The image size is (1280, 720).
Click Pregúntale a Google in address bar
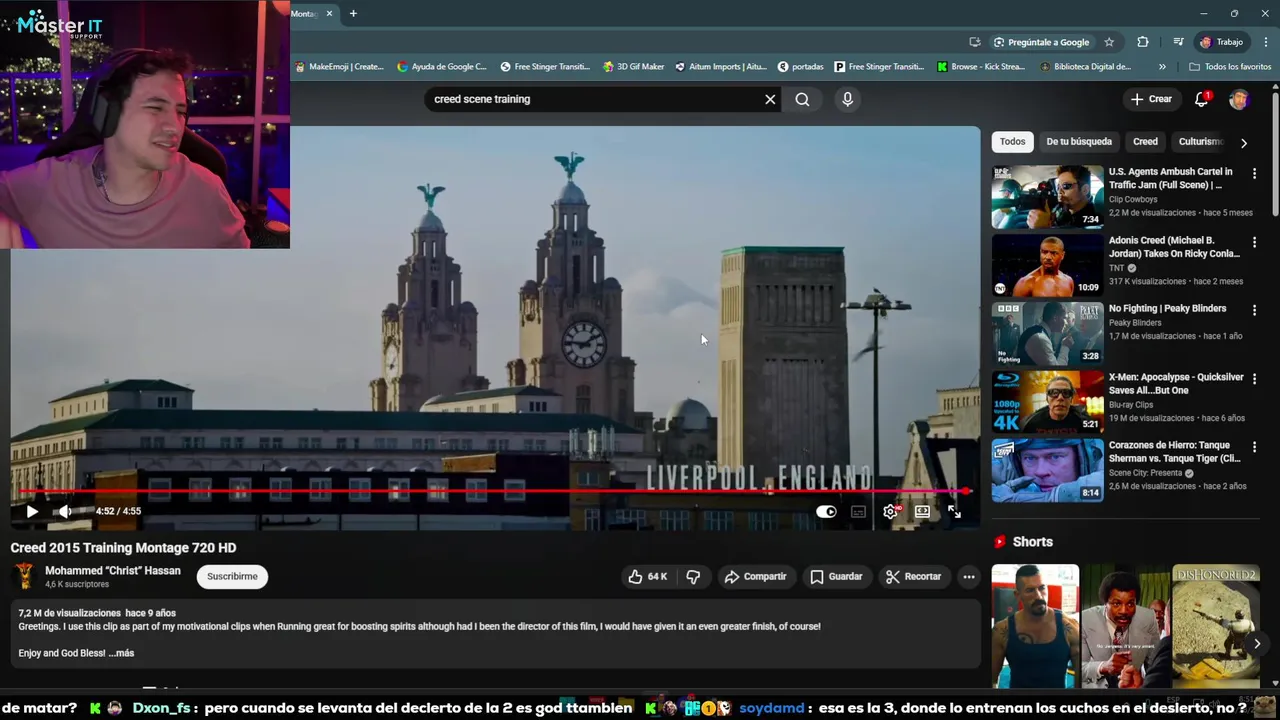pos(1041,42)
